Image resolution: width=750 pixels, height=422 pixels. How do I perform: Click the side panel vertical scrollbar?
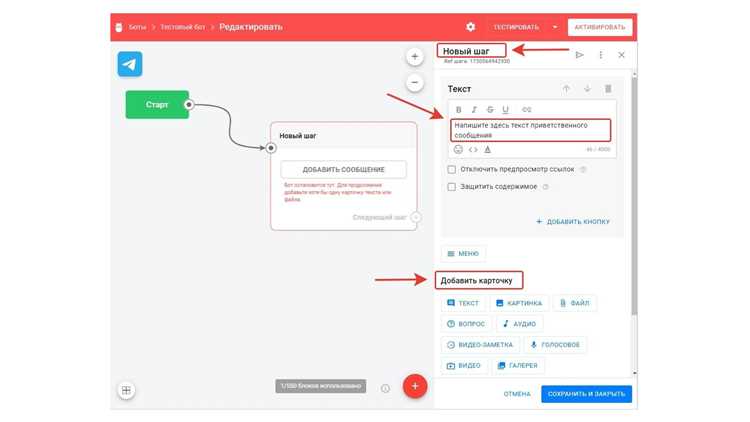[x=634, y=196]
